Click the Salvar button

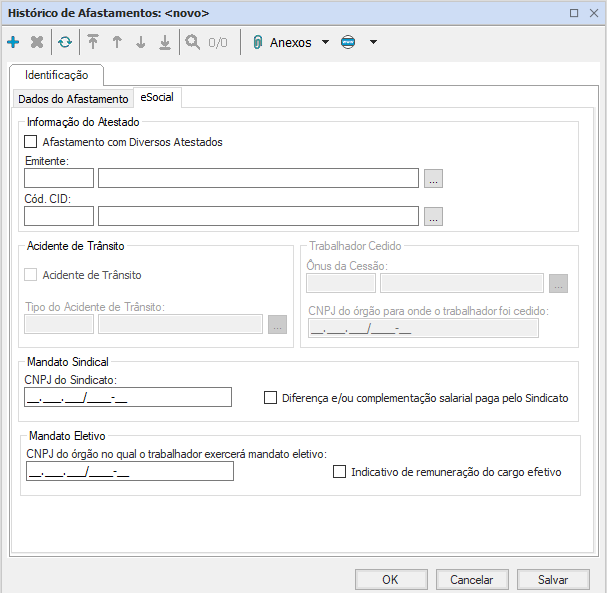coord(553,579)
